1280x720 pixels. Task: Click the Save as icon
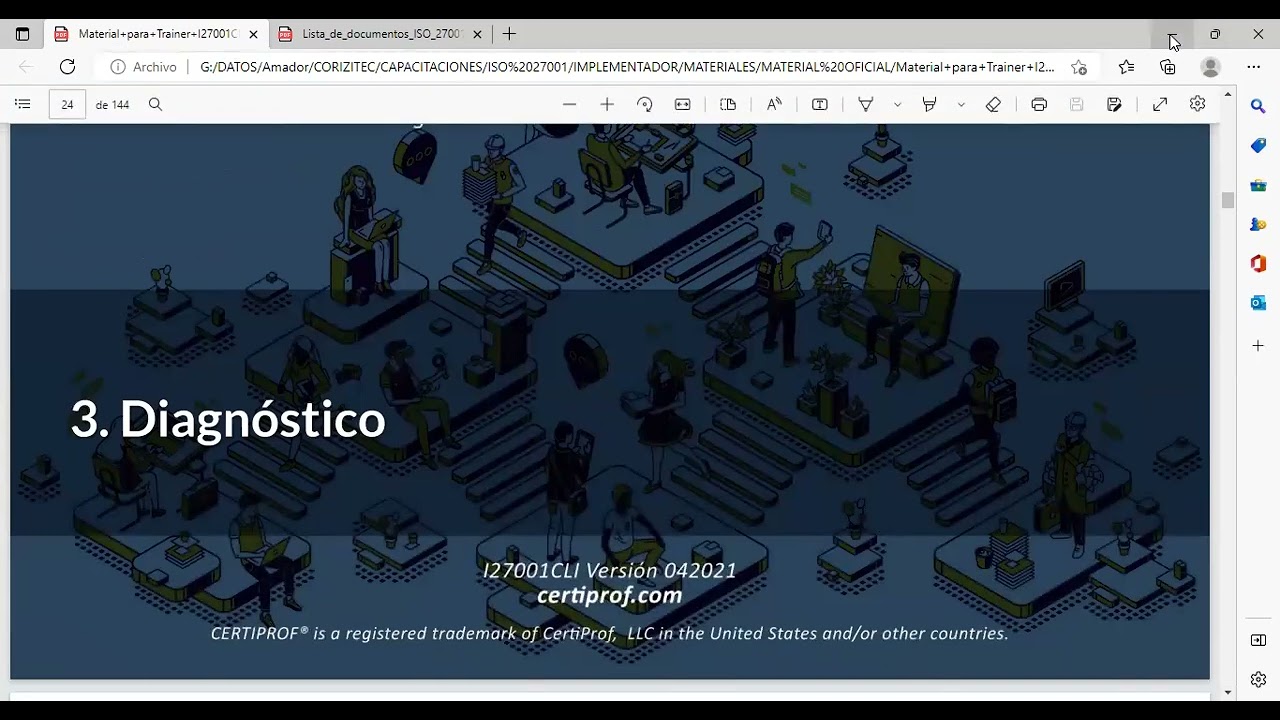point(1114,104)
